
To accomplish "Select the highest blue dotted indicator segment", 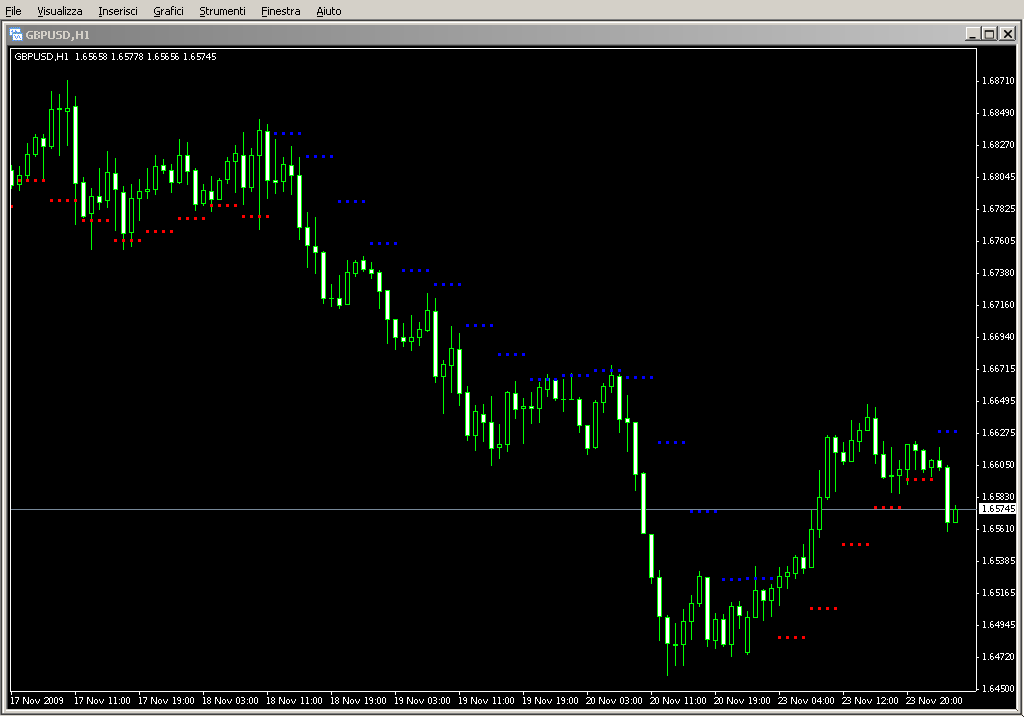I will point(288,133).
